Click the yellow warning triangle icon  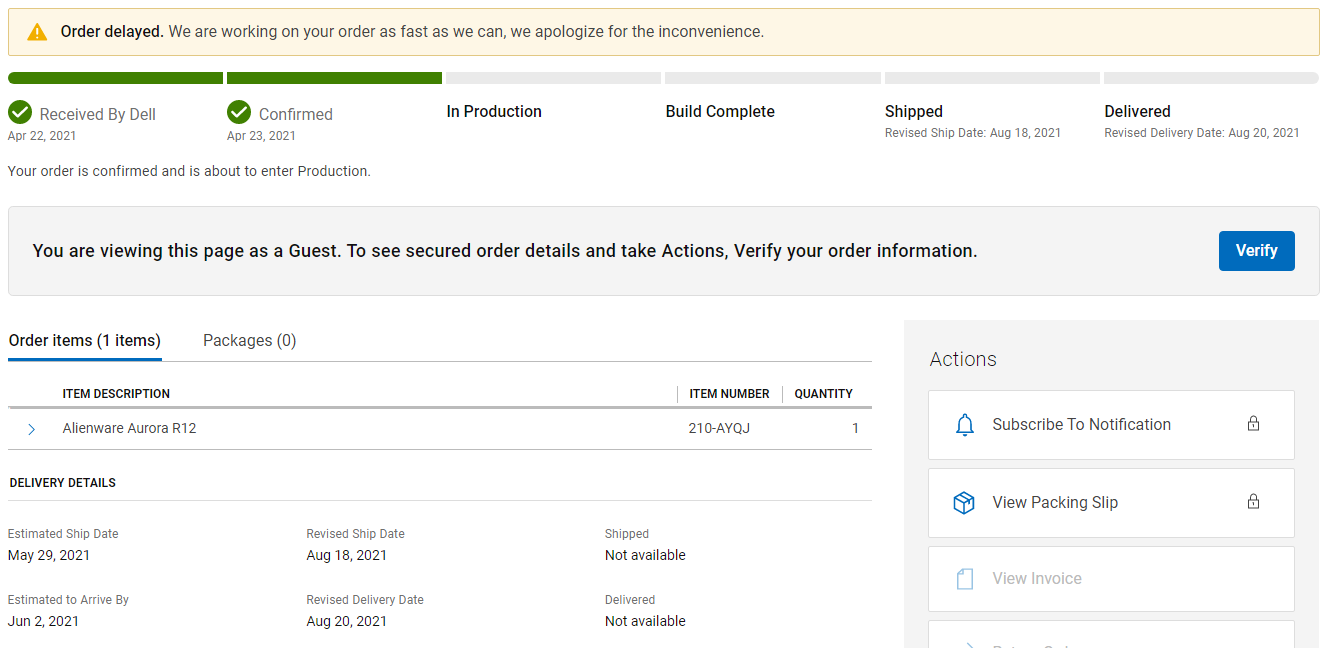(37, 32)
